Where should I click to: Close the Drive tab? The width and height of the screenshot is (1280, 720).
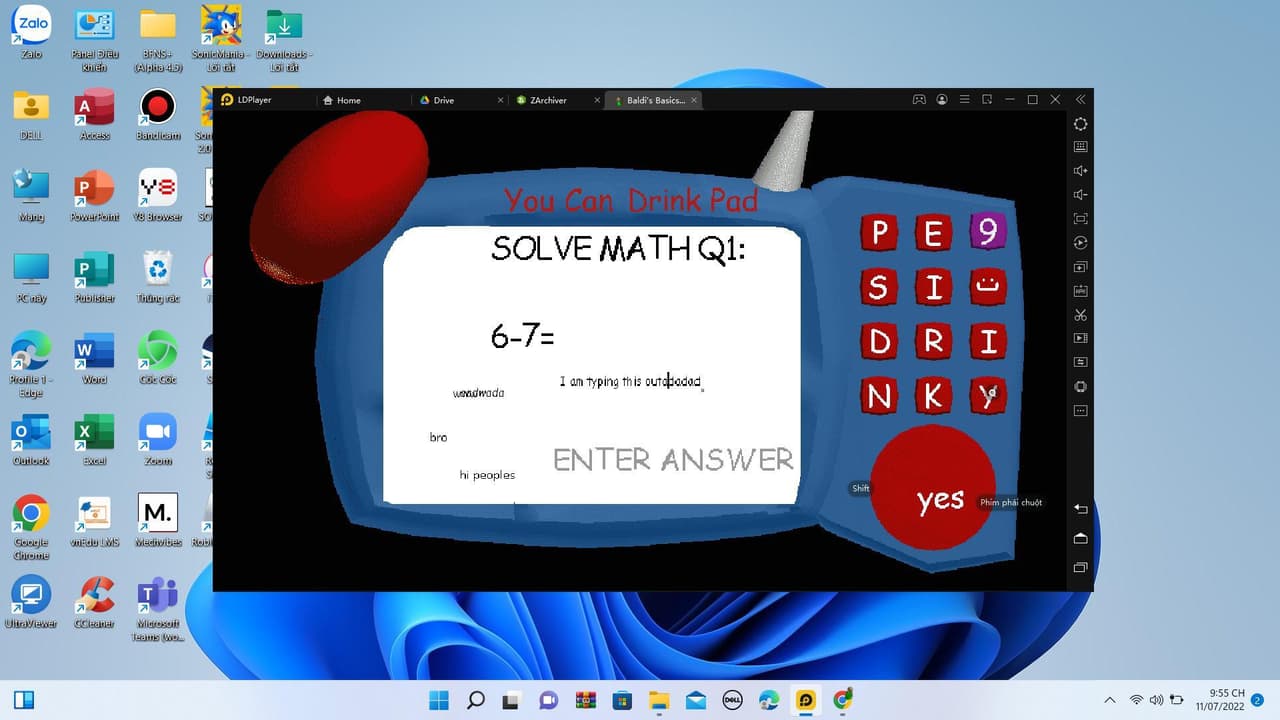pyautogui.click(x=501, y=100)
